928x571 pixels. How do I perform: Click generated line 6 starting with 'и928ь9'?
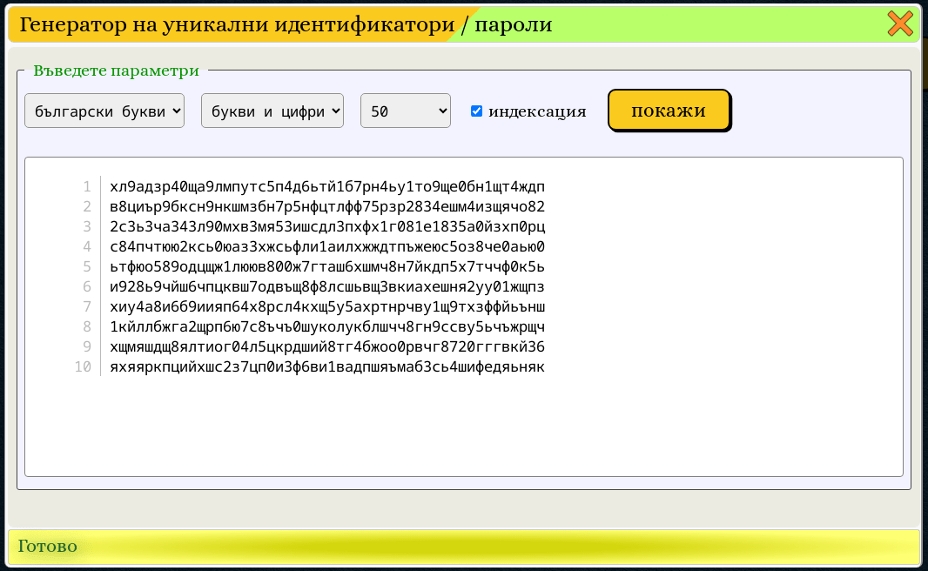(x=327, y=287)
